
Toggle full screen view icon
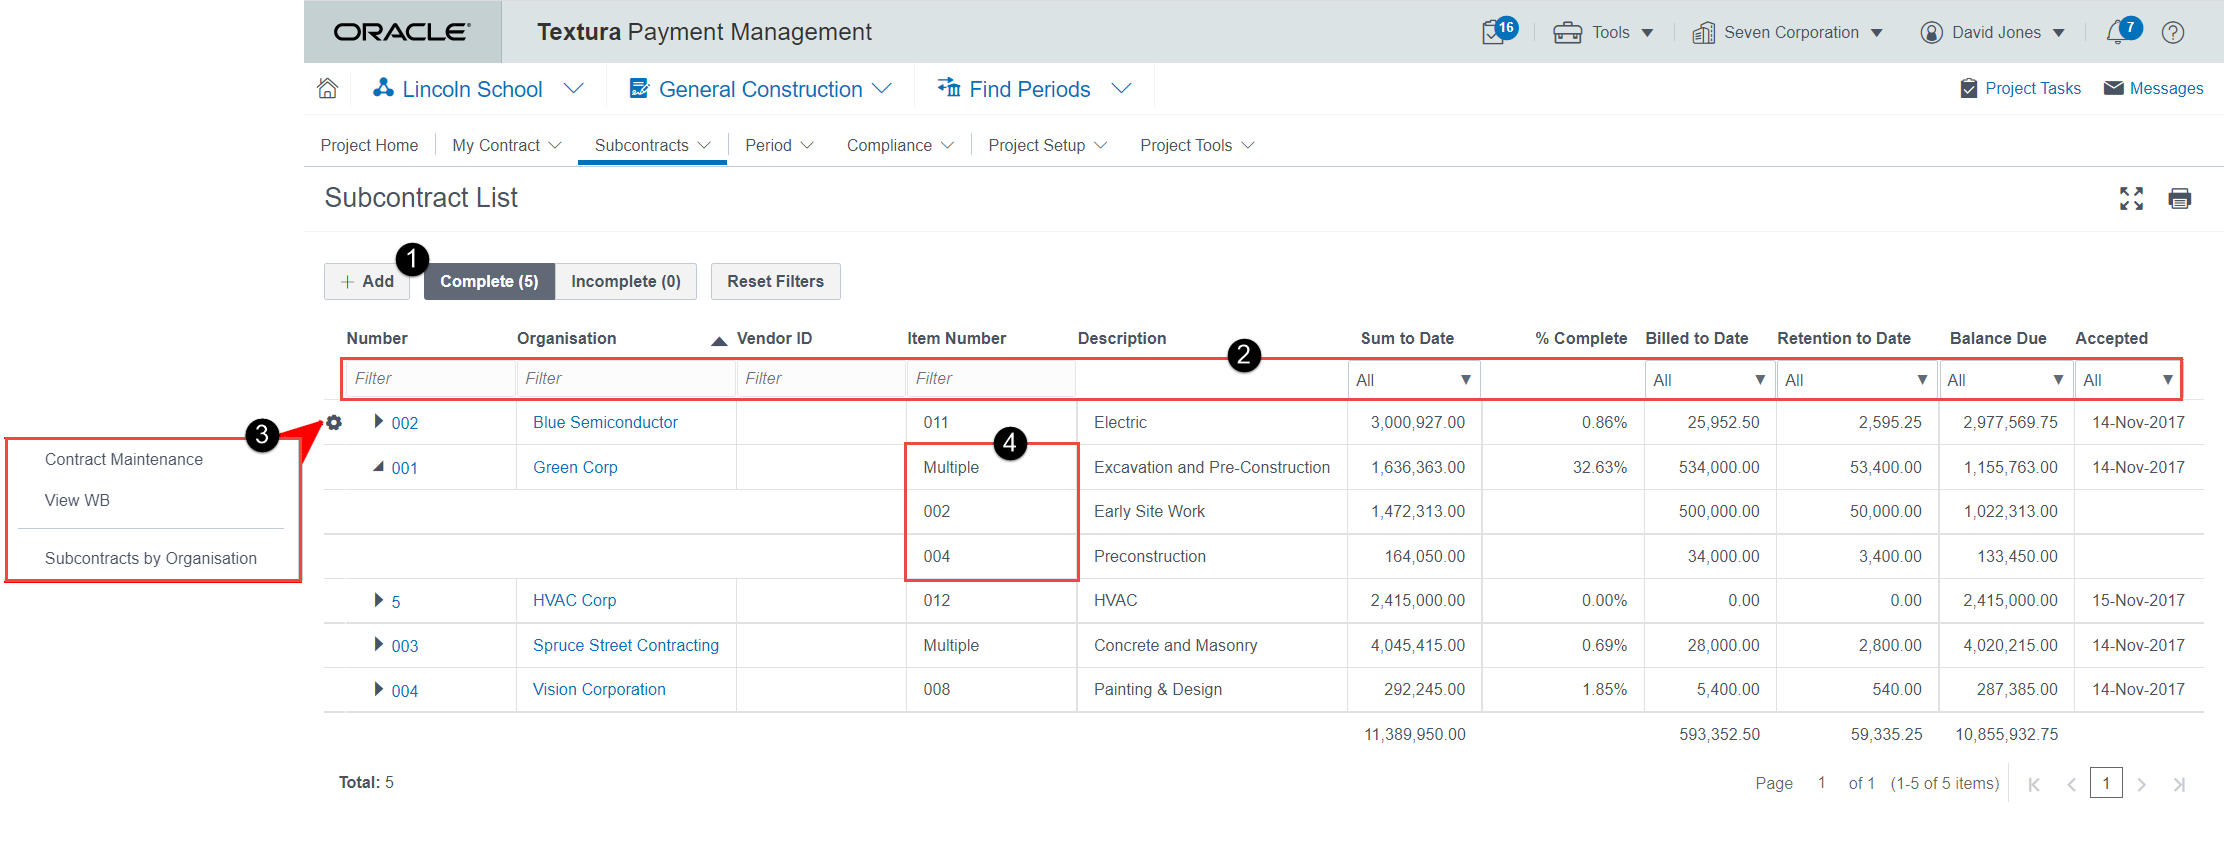[x=2131, y=198]
